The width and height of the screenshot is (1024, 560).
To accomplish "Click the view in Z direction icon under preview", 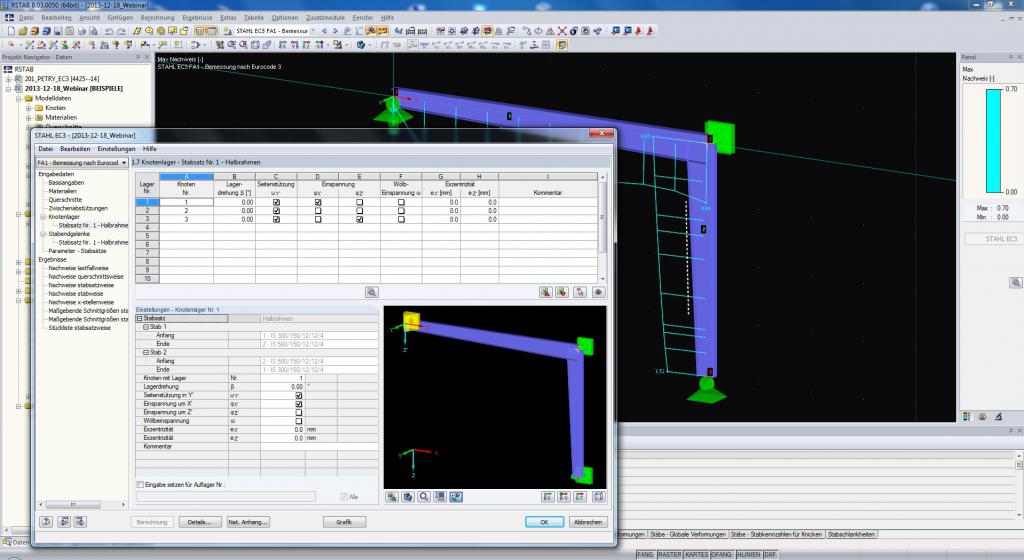I will click(x=580, y=497).
